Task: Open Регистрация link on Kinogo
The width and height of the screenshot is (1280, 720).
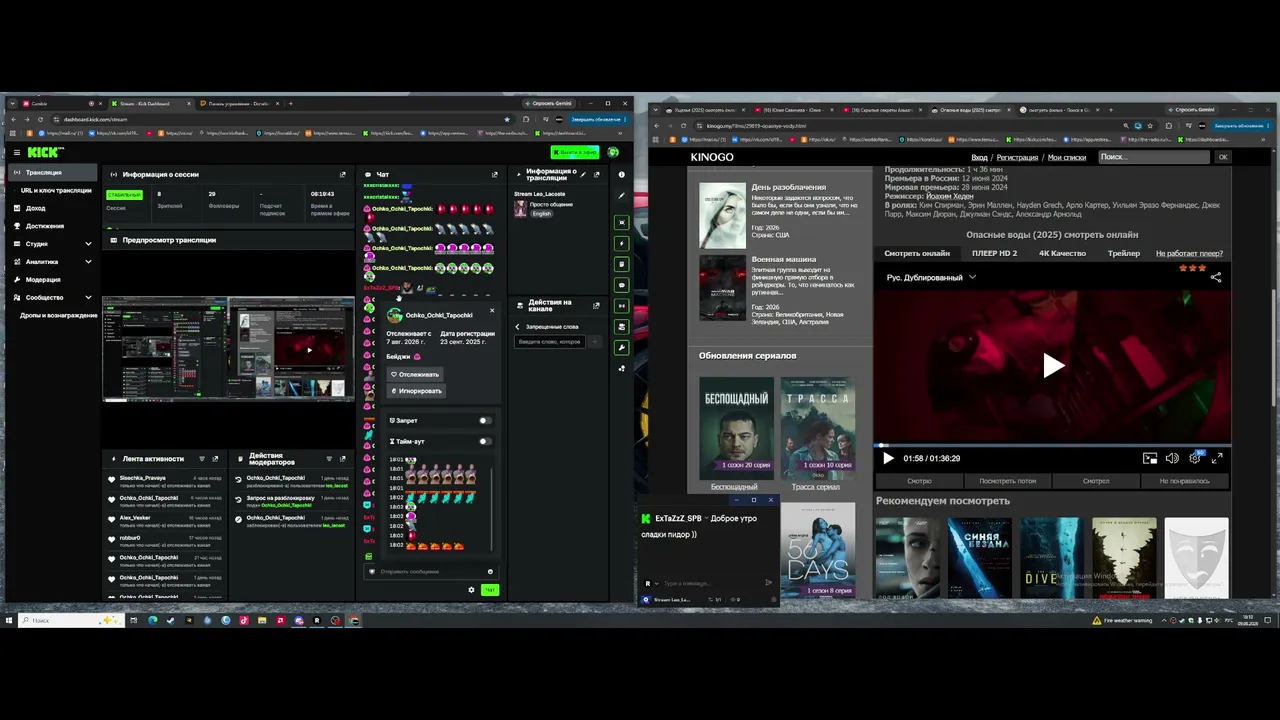Action: pos(1016,157)
